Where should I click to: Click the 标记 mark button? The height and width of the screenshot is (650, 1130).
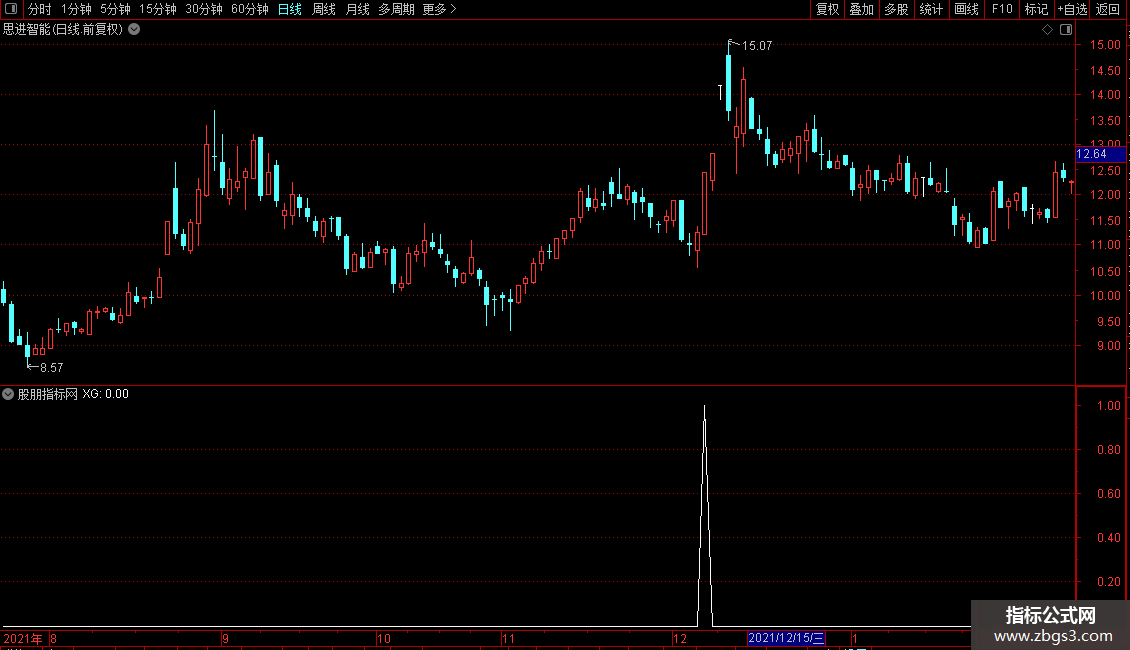[x=1036, y=9]
